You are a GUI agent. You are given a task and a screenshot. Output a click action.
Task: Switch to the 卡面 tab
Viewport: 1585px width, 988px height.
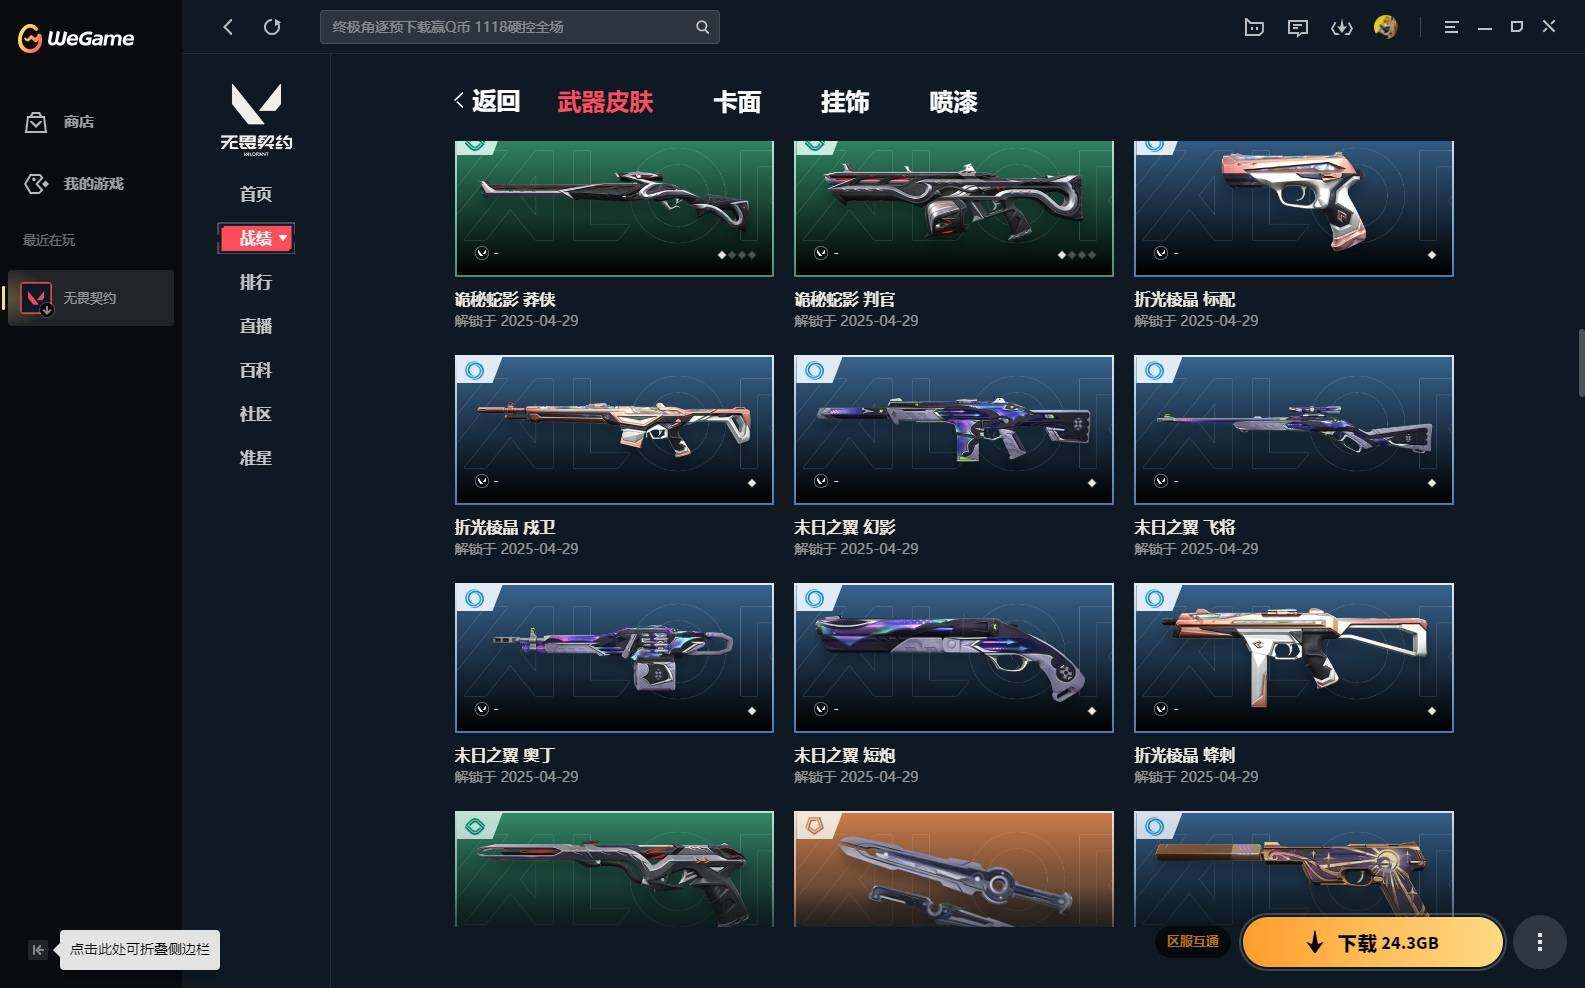(737, 102)
